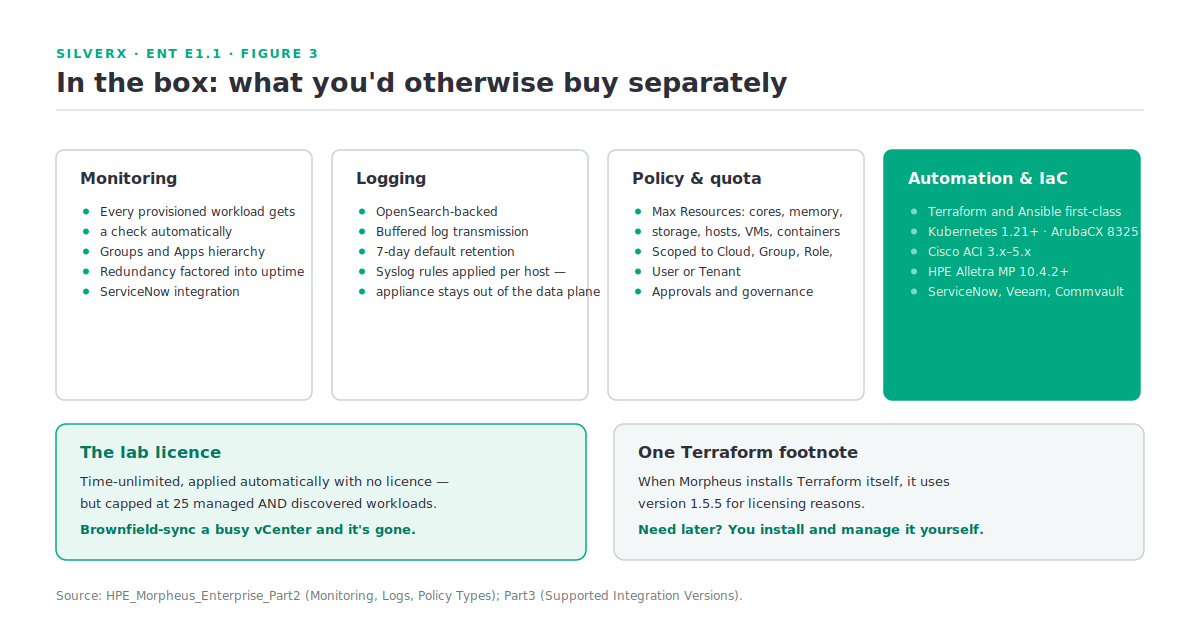1200x630 pixels.
Task: Click One Terraform footnote heading
Action: [x=748, y=452]
